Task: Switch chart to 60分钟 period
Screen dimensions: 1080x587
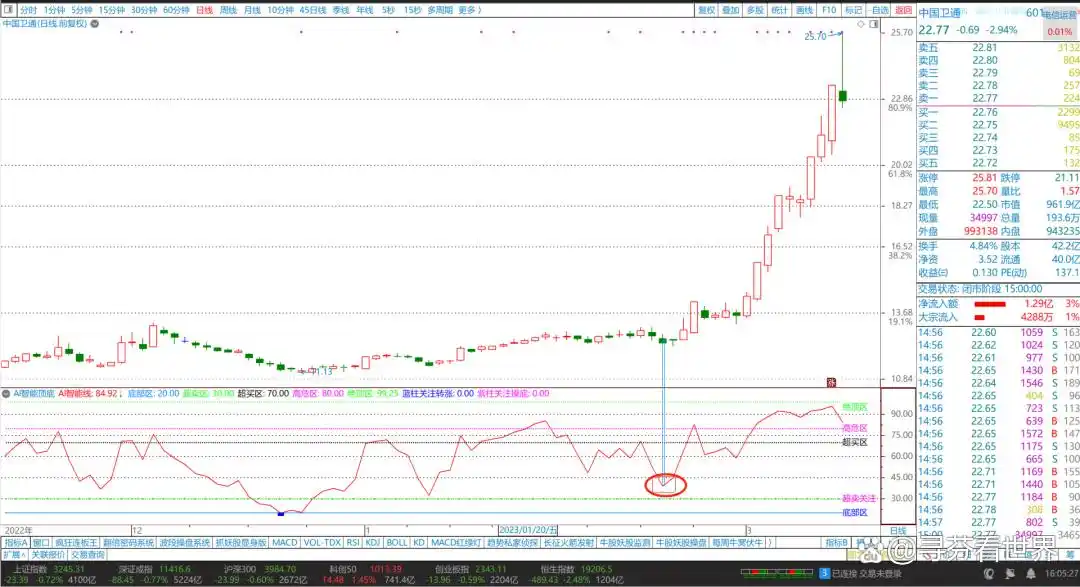Action: (x=175, y=9)
